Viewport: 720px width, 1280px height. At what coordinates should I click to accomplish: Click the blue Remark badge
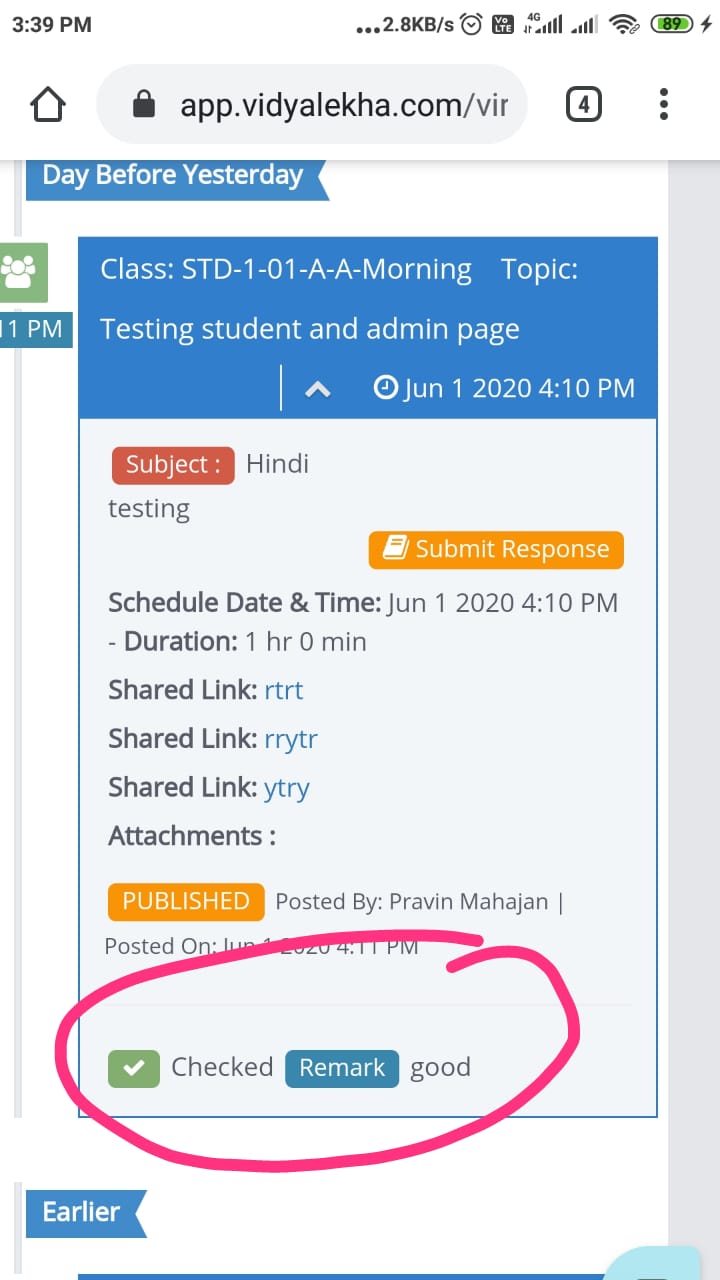(x=342, y=1068)
